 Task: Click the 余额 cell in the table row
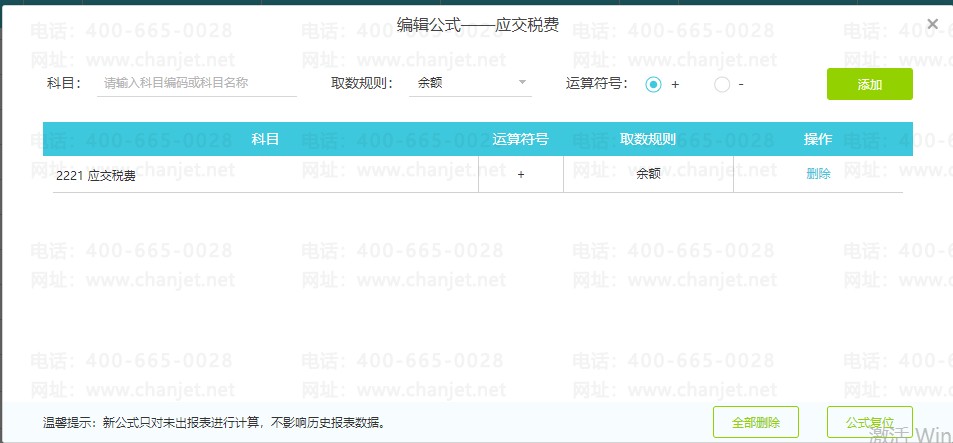tap(649, 174)
